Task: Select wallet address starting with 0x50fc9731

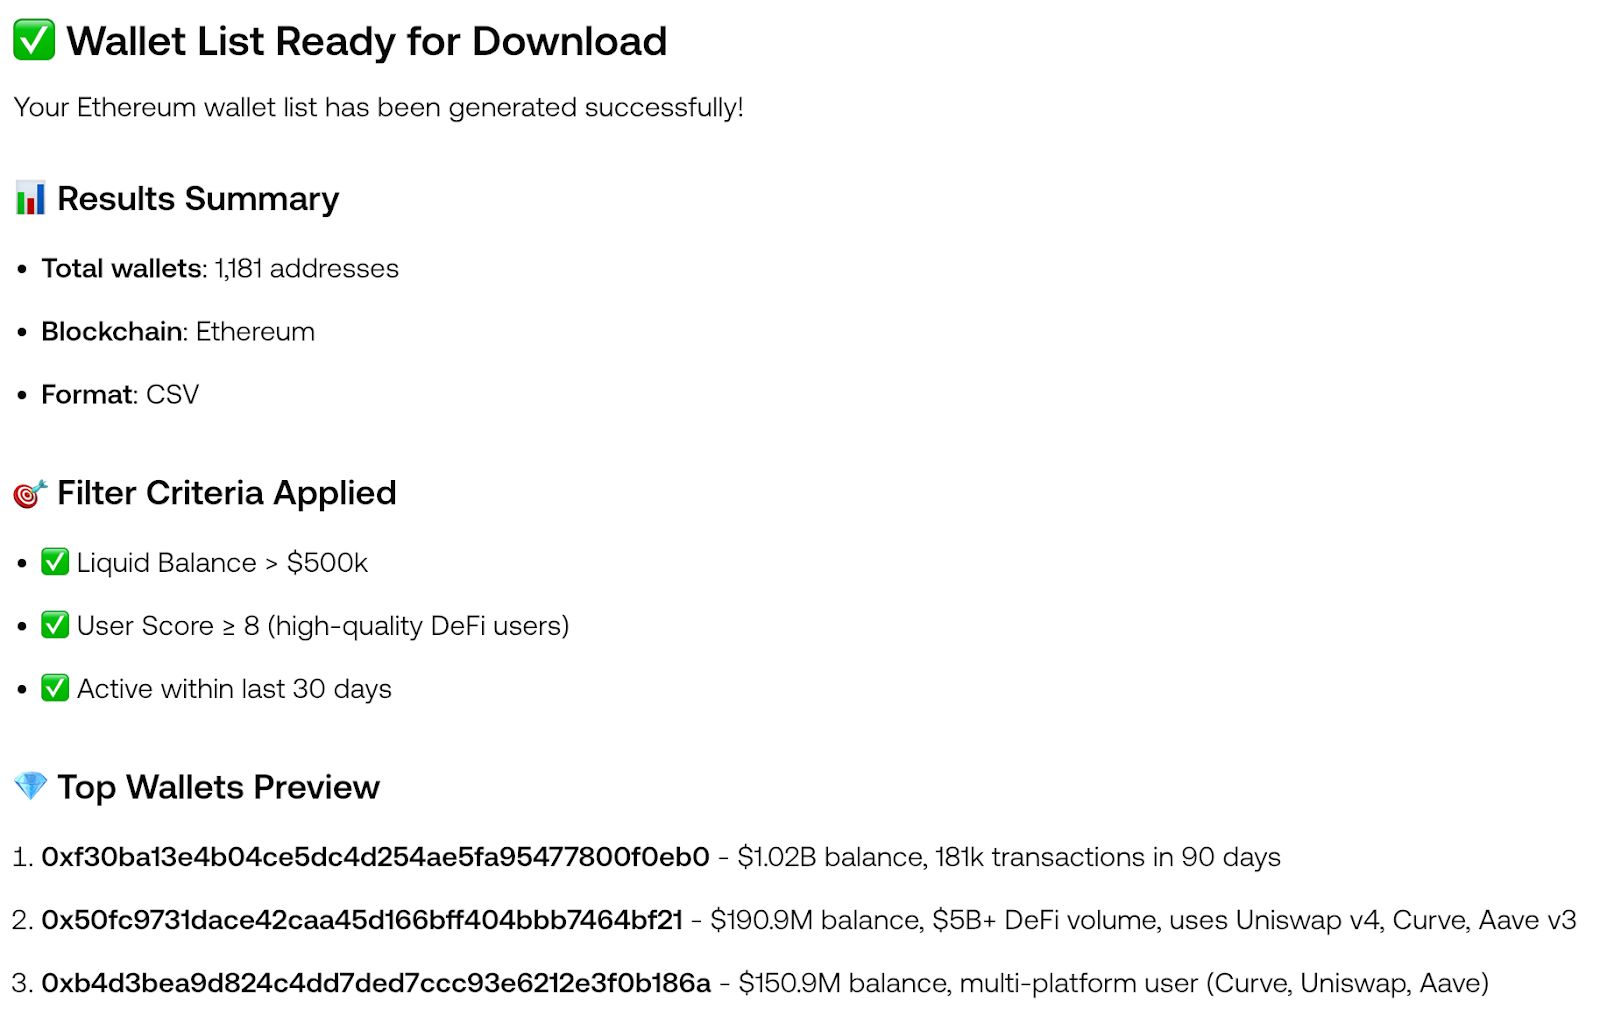Action: pyautogui.click(x=362, y=920)
